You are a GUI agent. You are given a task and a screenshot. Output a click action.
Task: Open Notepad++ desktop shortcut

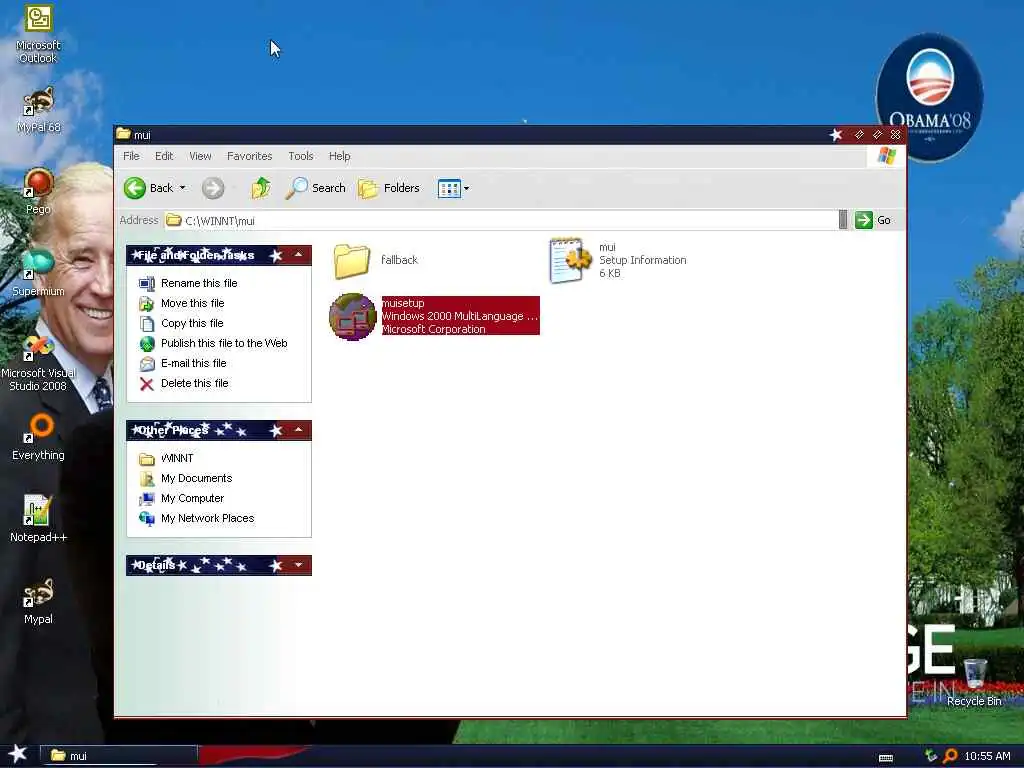39,519
